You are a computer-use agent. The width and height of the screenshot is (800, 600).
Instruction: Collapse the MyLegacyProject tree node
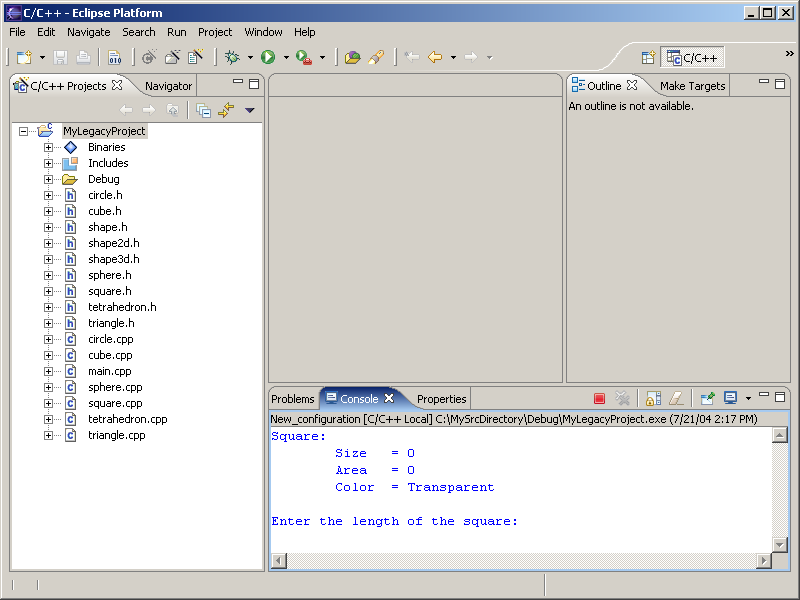[x=23, y=131]
